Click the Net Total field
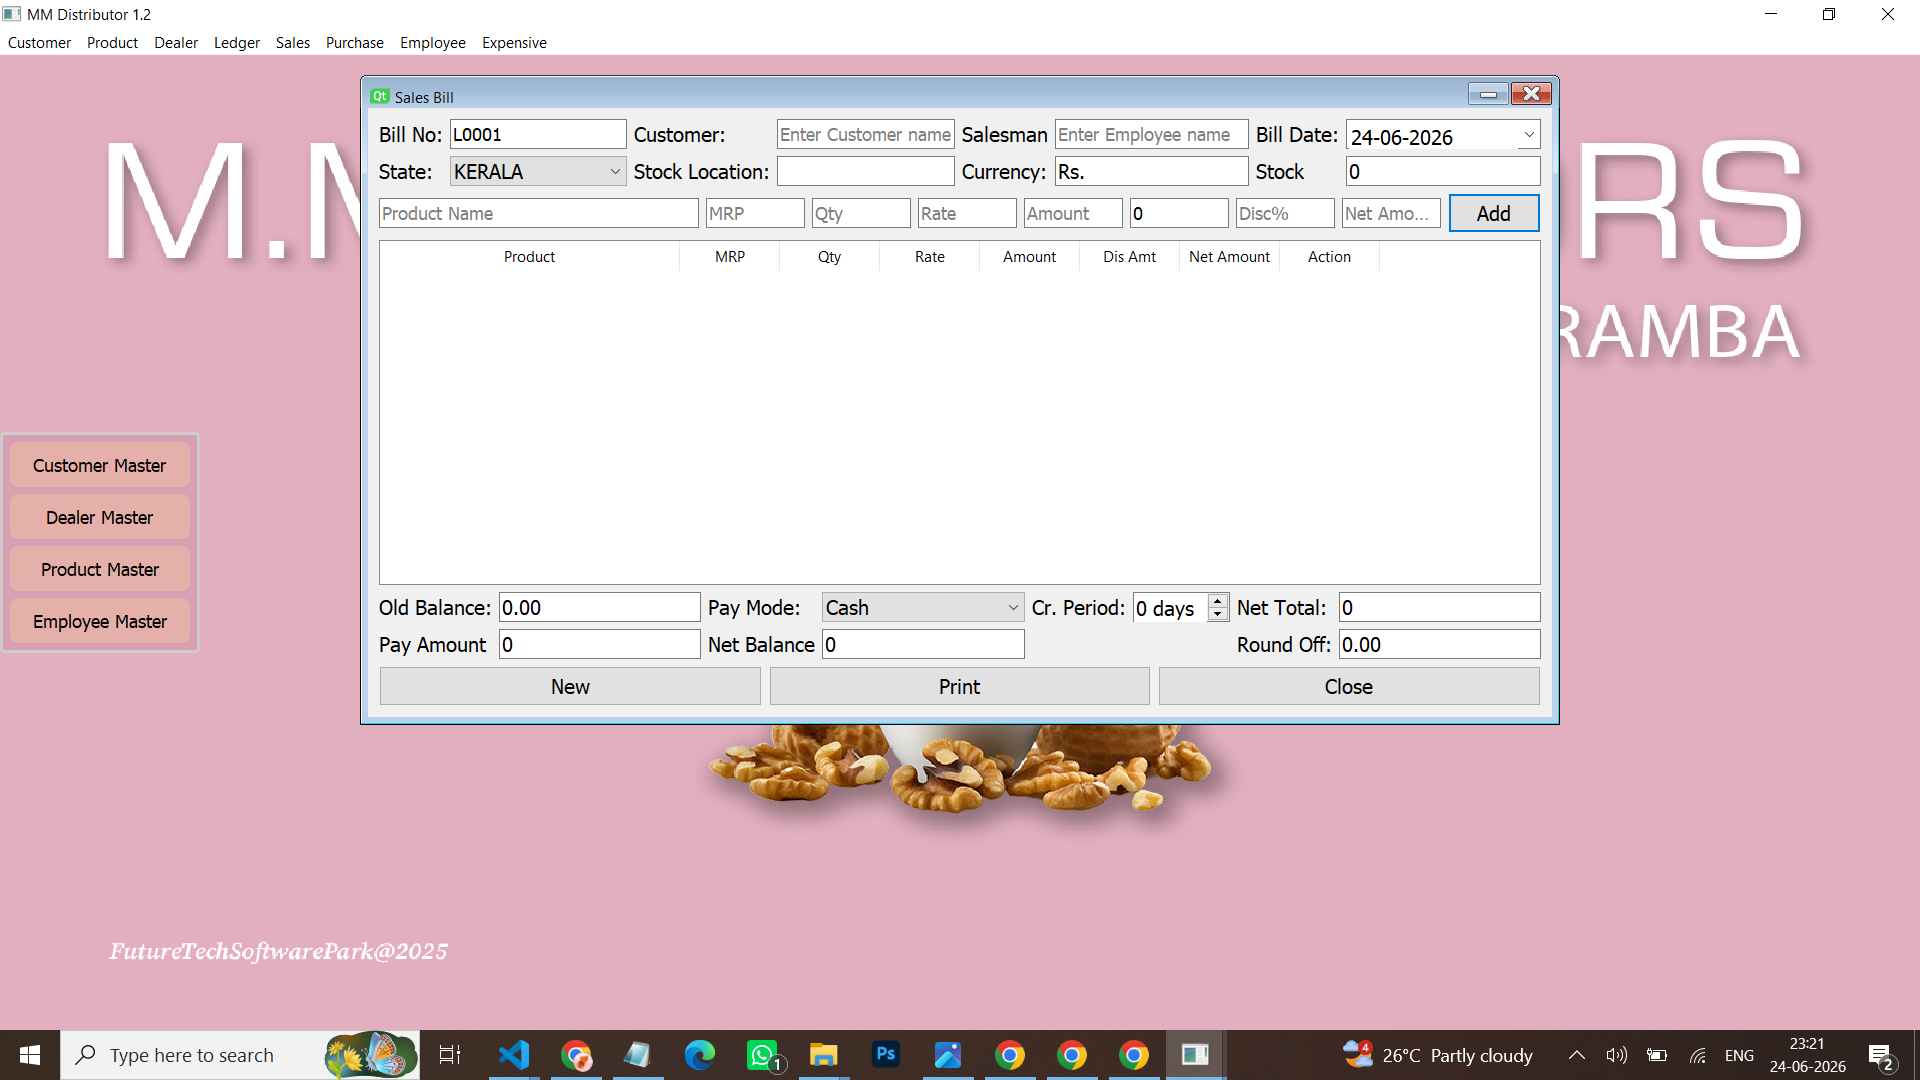 [x=1440, y=608]
